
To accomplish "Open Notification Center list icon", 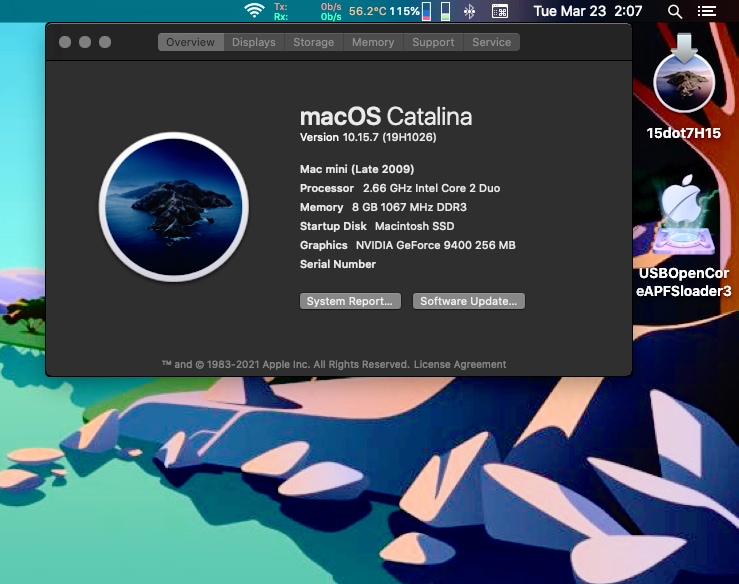I will pyautogui.click(x=706, y=11).
